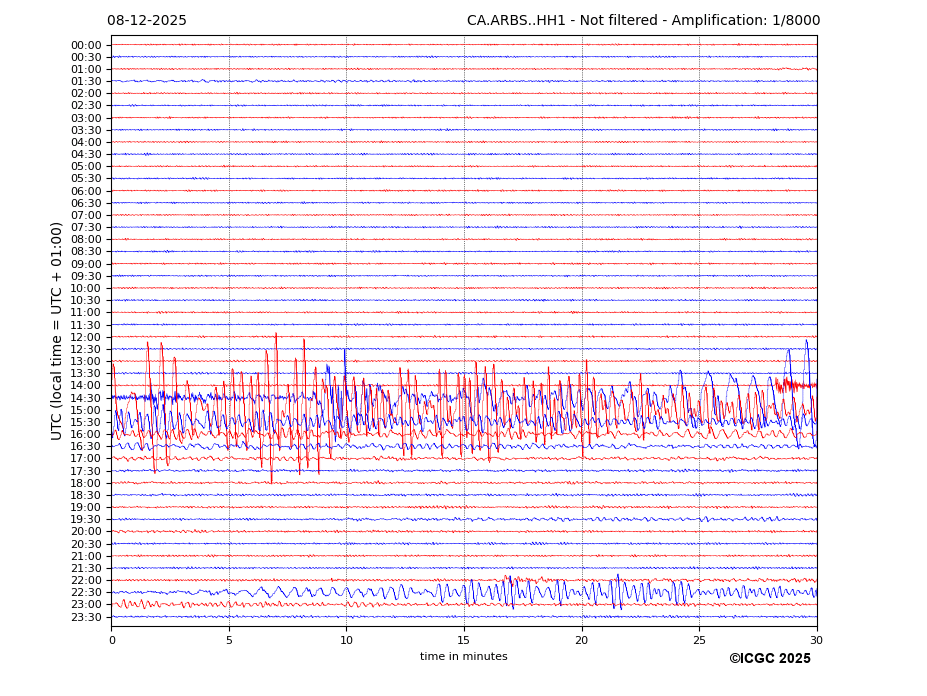Select the 14:00 time row label
The height and width of the screenshot is (696, 927).
(x=86, y=386)
